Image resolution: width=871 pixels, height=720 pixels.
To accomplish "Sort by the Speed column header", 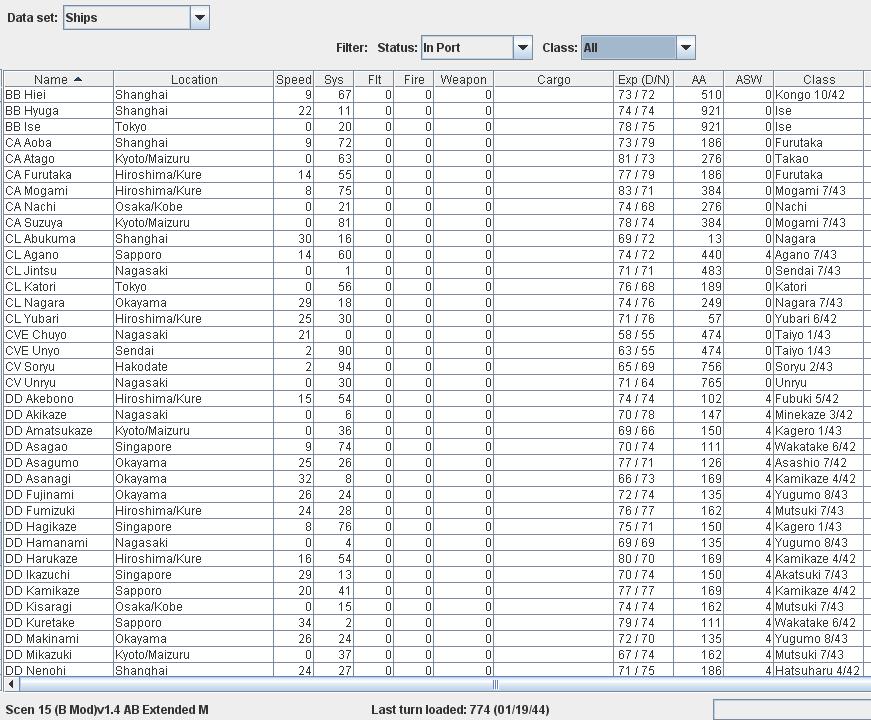I will click(294, 79).
